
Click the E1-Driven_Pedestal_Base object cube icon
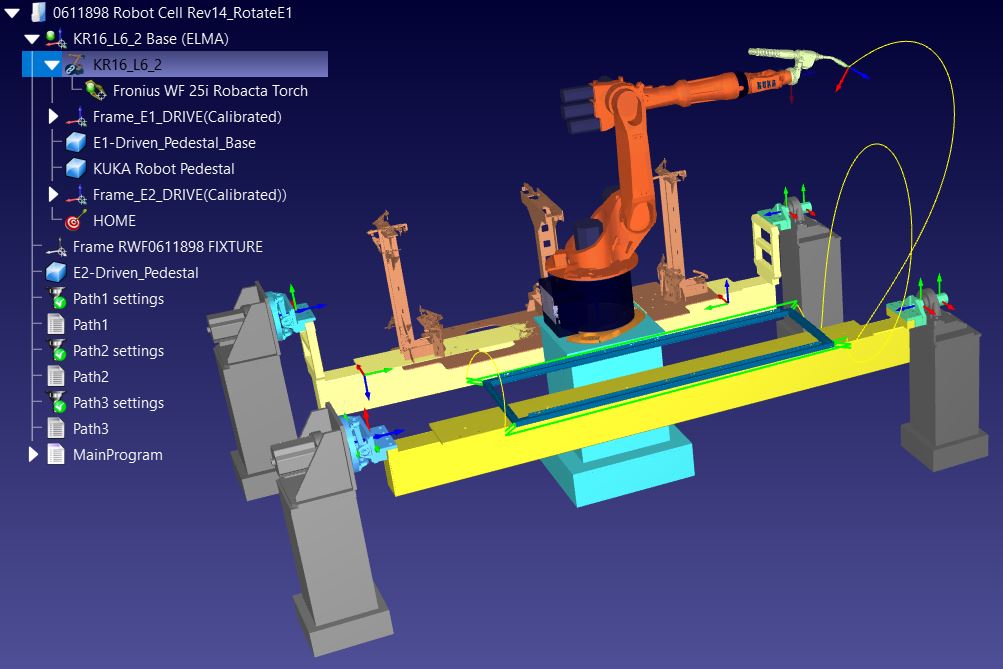(x=76, y=143)
